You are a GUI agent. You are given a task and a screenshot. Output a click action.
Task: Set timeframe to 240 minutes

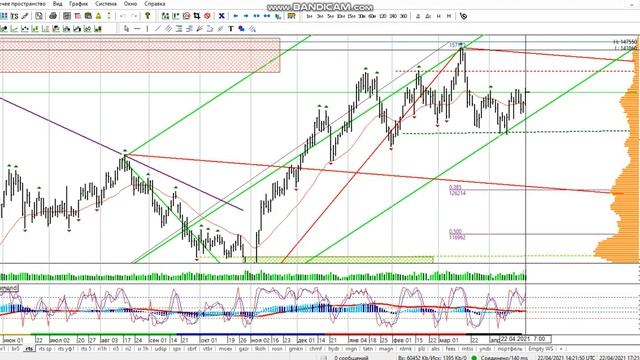pos(393,16)
